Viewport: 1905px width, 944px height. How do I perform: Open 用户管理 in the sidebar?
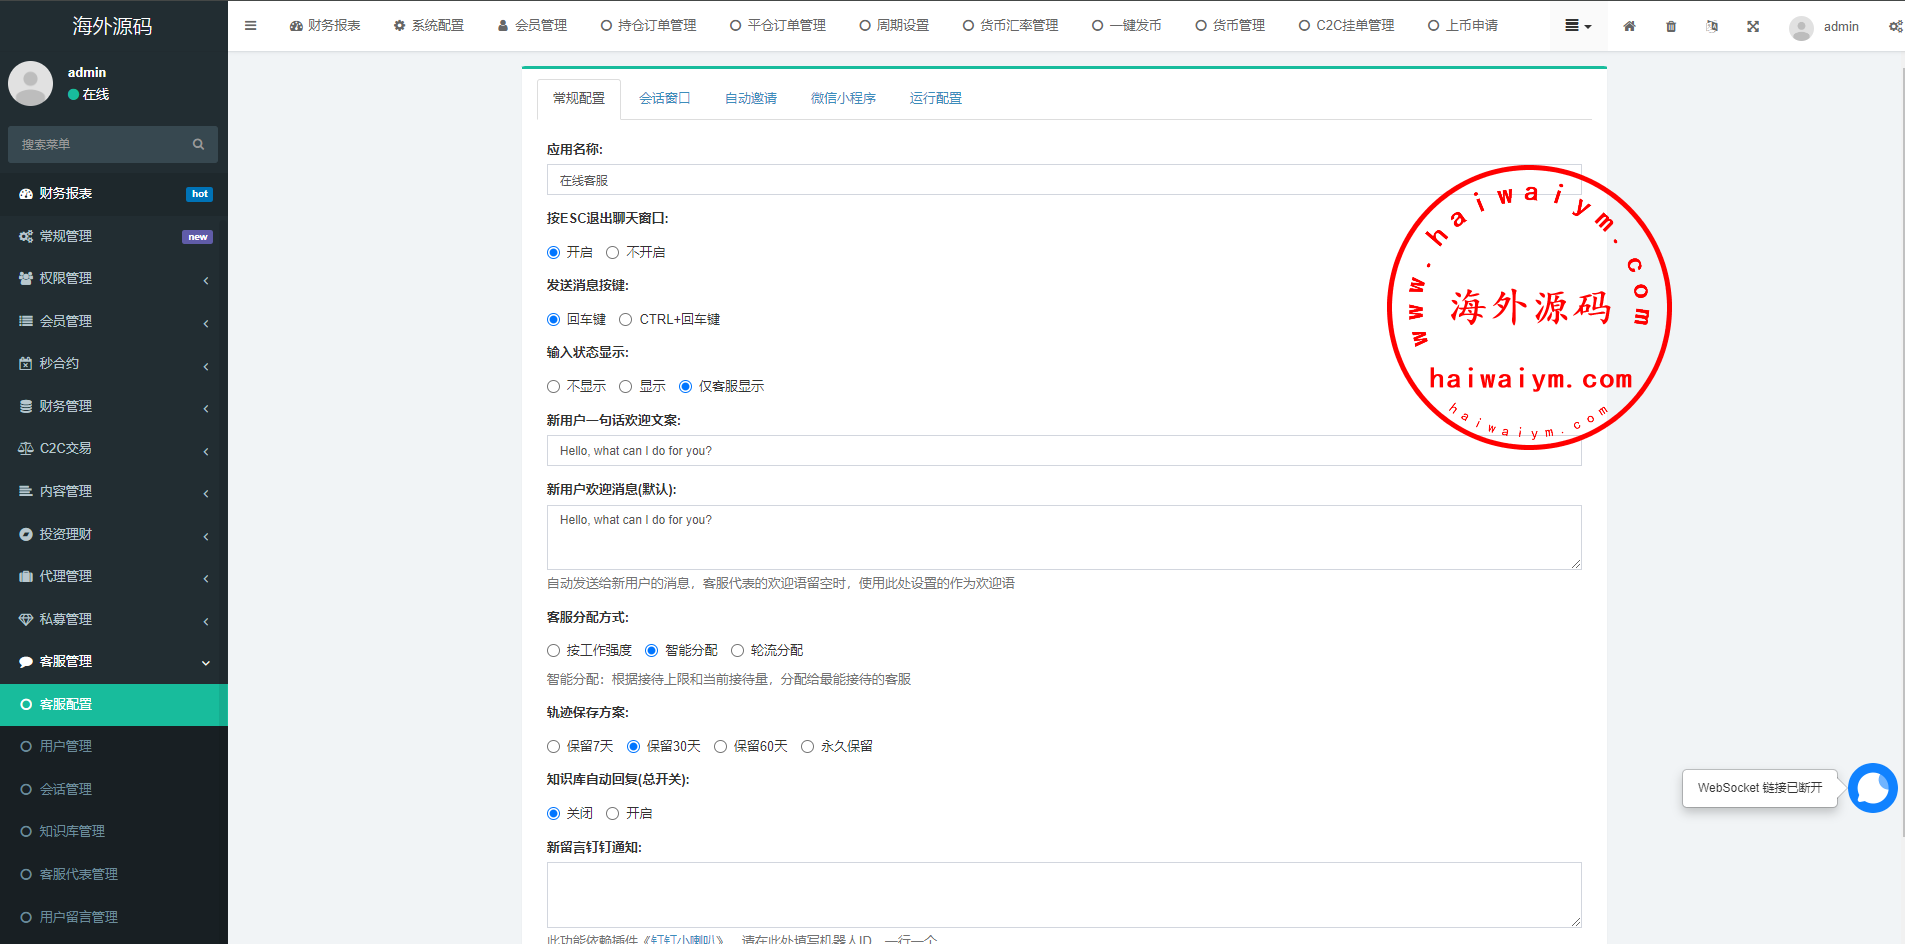click(x=66, y=747)
